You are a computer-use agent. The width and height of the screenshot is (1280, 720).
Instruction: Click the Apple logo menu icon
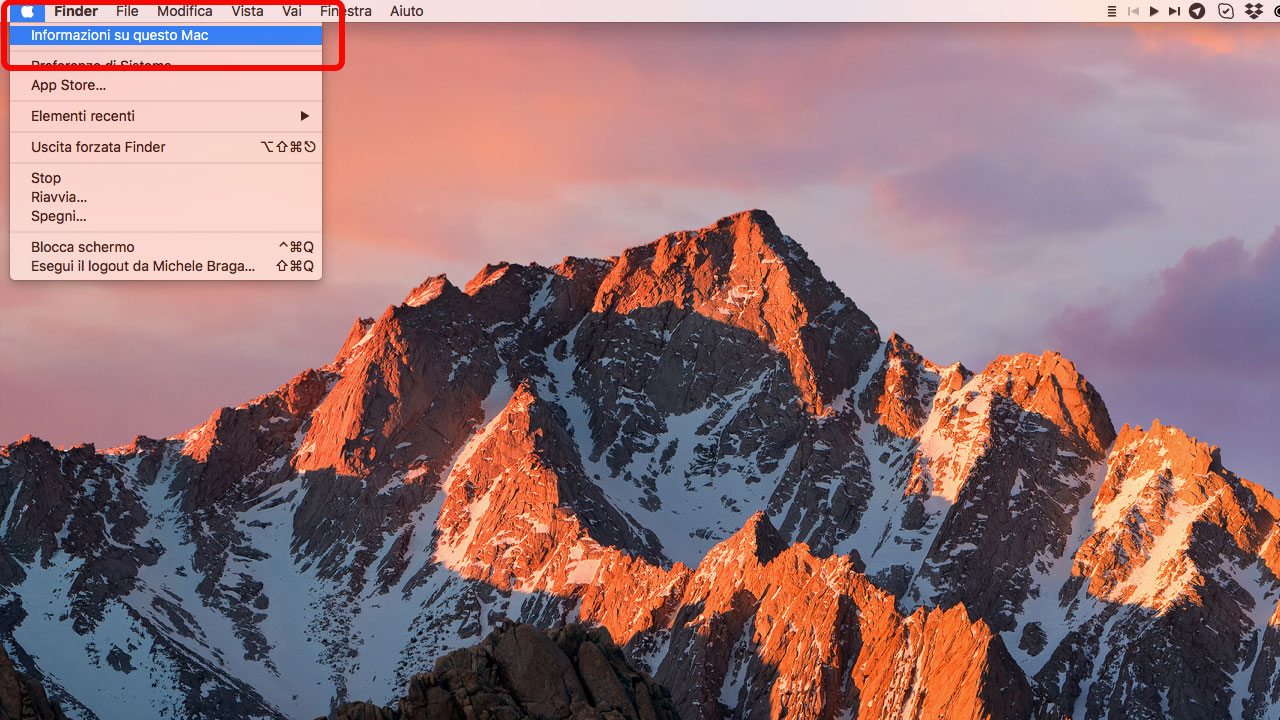coord(28,11)
